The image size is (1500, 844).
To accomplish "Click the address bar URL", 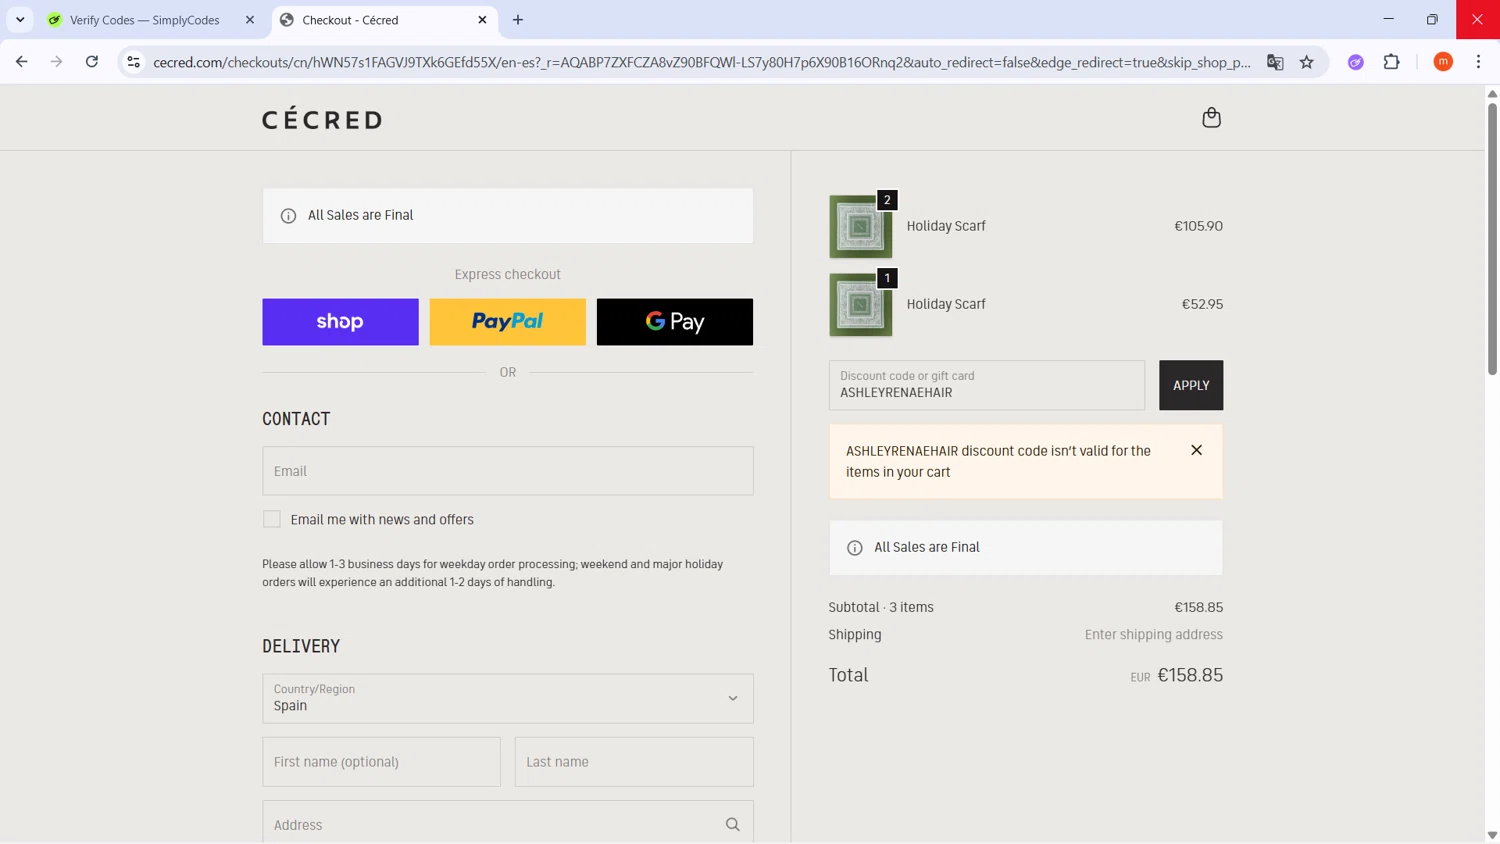I will click(702, 62).
